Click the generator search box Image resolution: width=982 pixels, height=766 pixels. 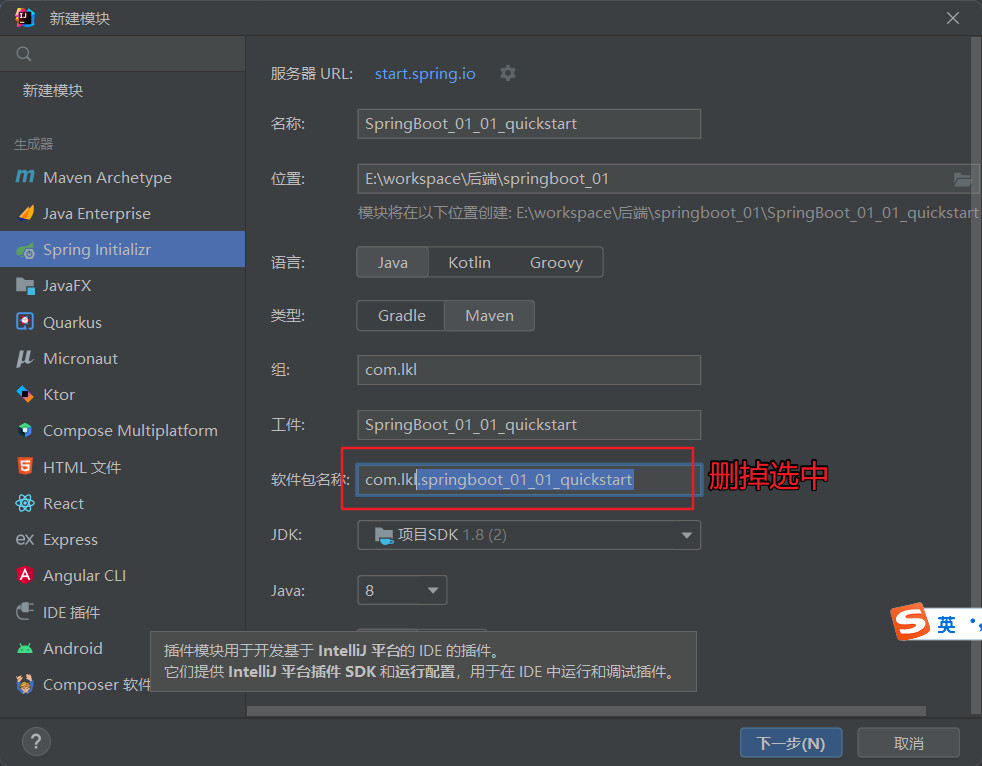pos(122,54)
